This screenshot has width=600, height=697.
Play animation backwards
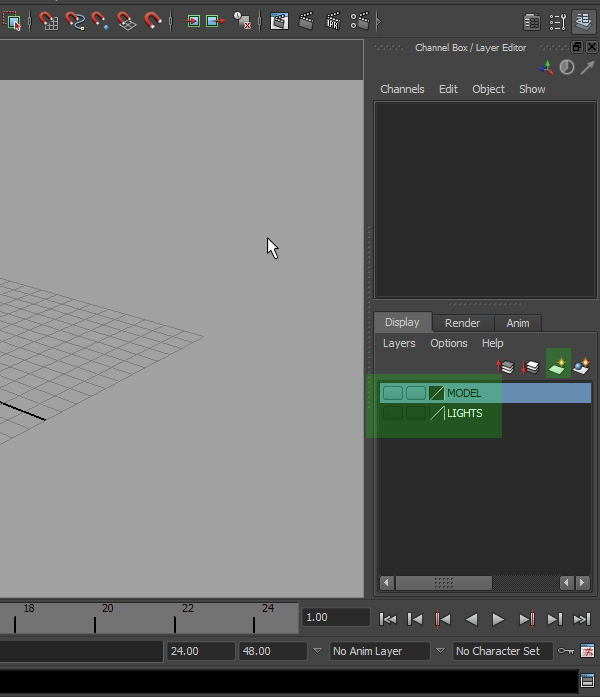tap(471, 619)
